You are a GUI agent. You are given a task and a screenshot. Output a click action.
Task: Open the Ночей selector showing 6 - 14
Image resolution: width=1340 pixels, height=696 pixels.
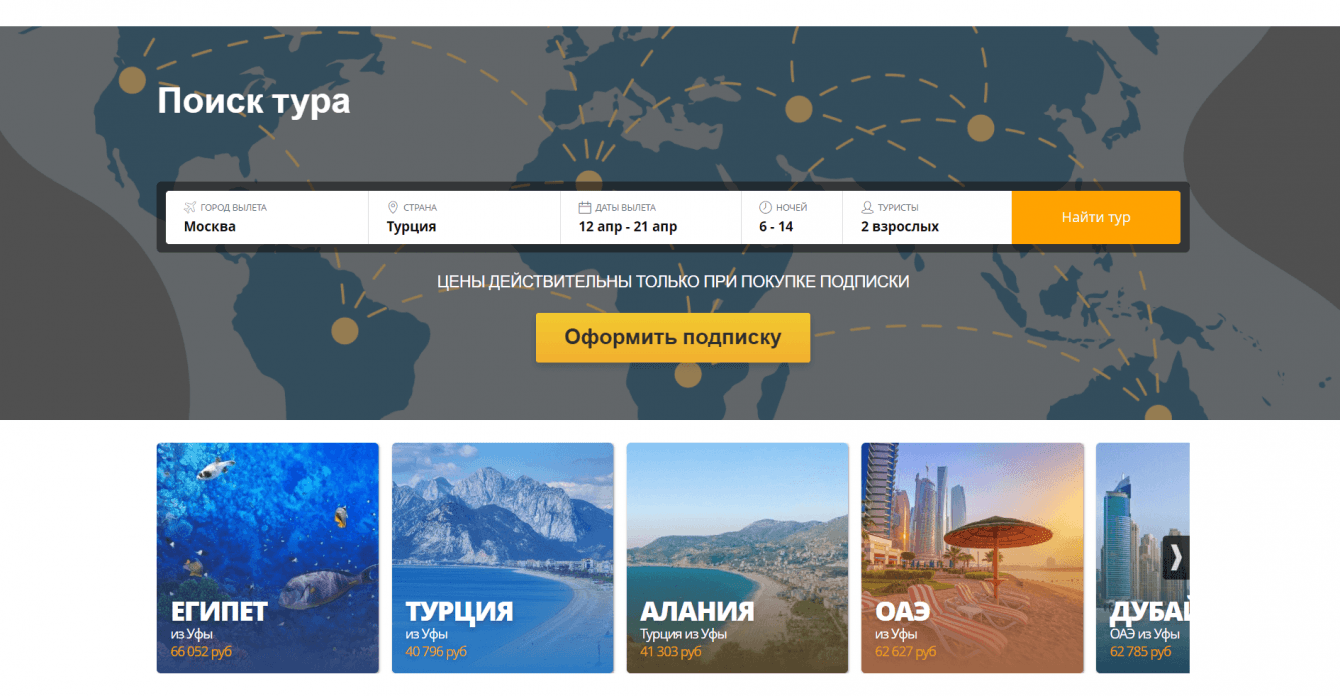[x=792, y=217]
